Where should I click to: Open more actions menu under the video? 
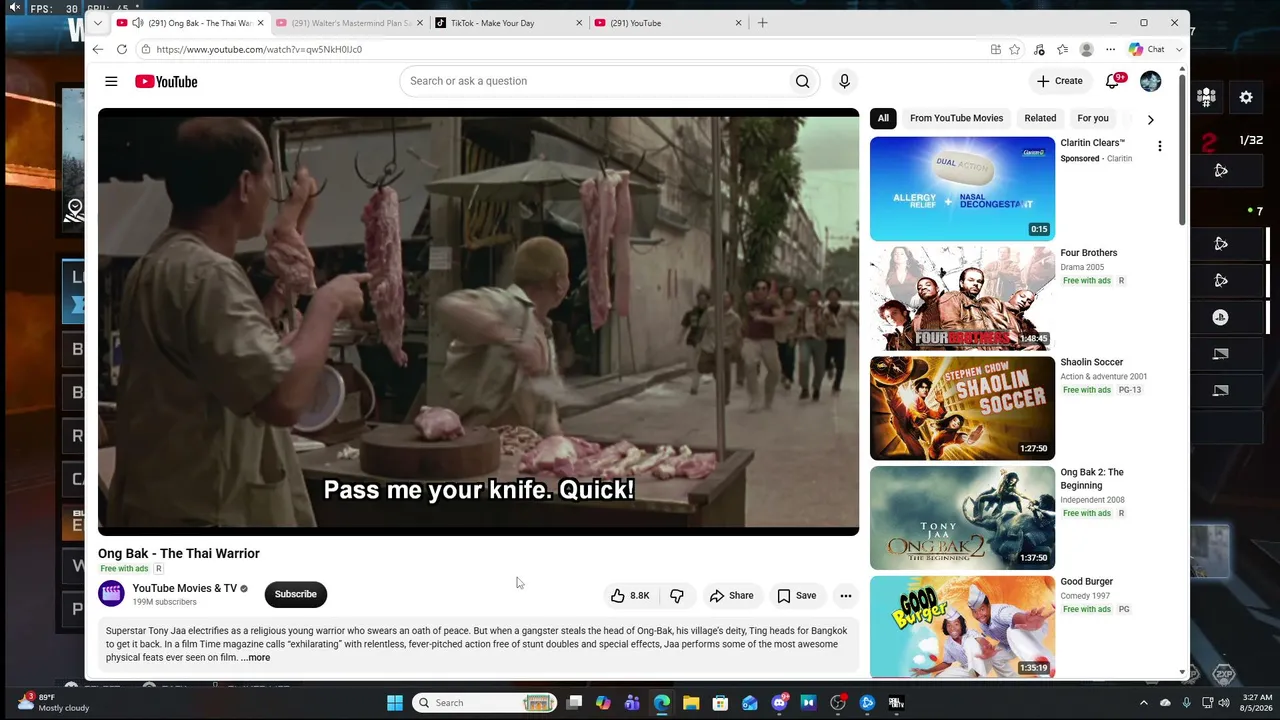(846, 596)
